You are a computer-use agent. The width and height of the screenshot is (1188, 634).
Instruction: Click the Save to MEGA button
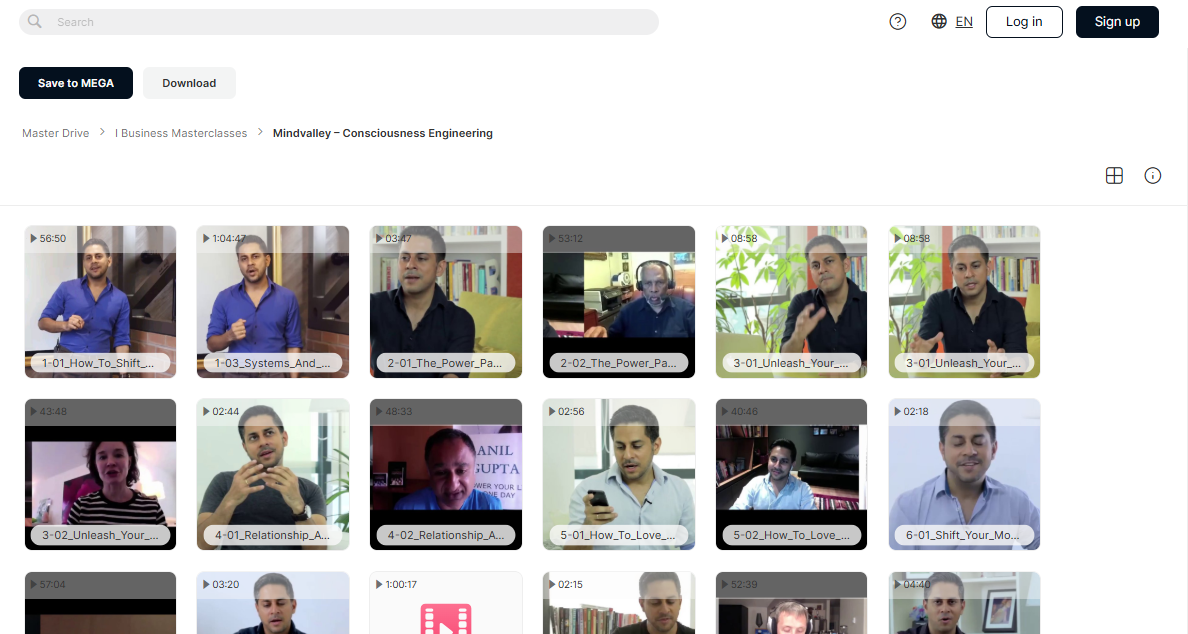(x=76, y=83)
